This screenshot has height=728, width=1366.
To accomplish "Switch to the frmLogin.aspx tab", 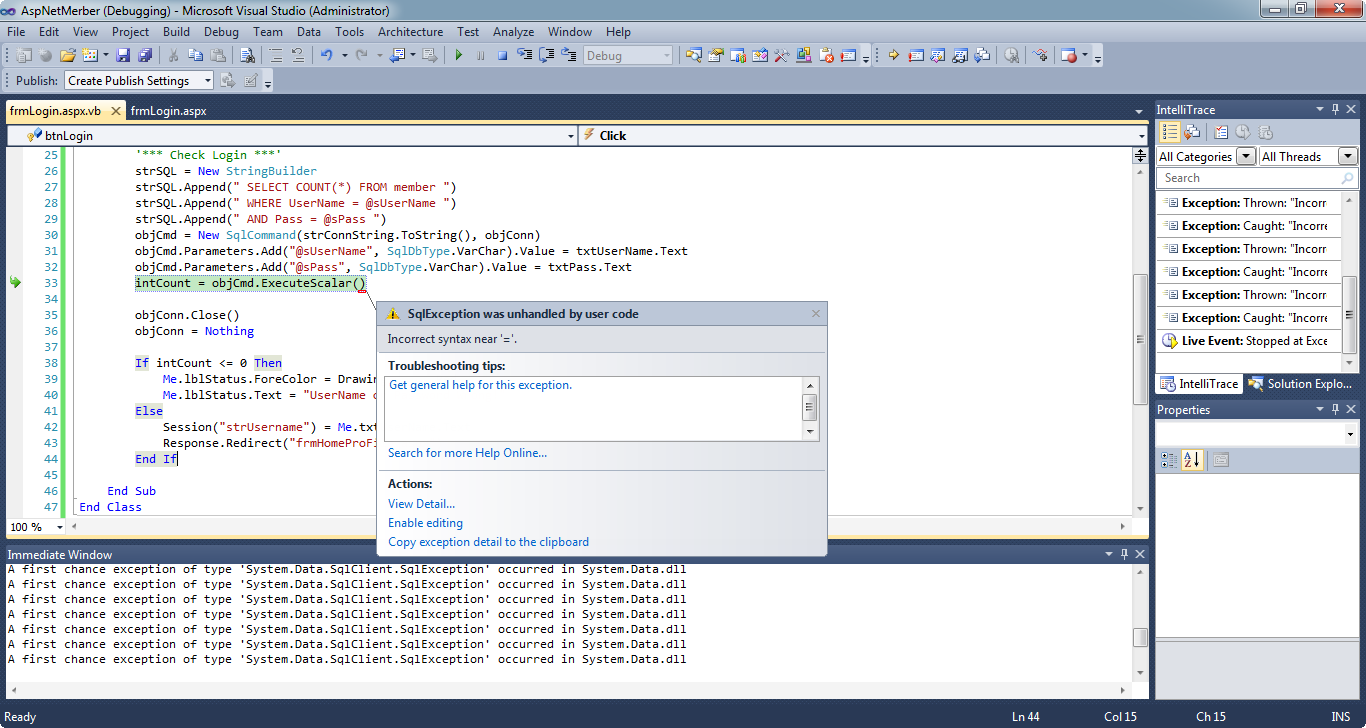I will (168, 111).
